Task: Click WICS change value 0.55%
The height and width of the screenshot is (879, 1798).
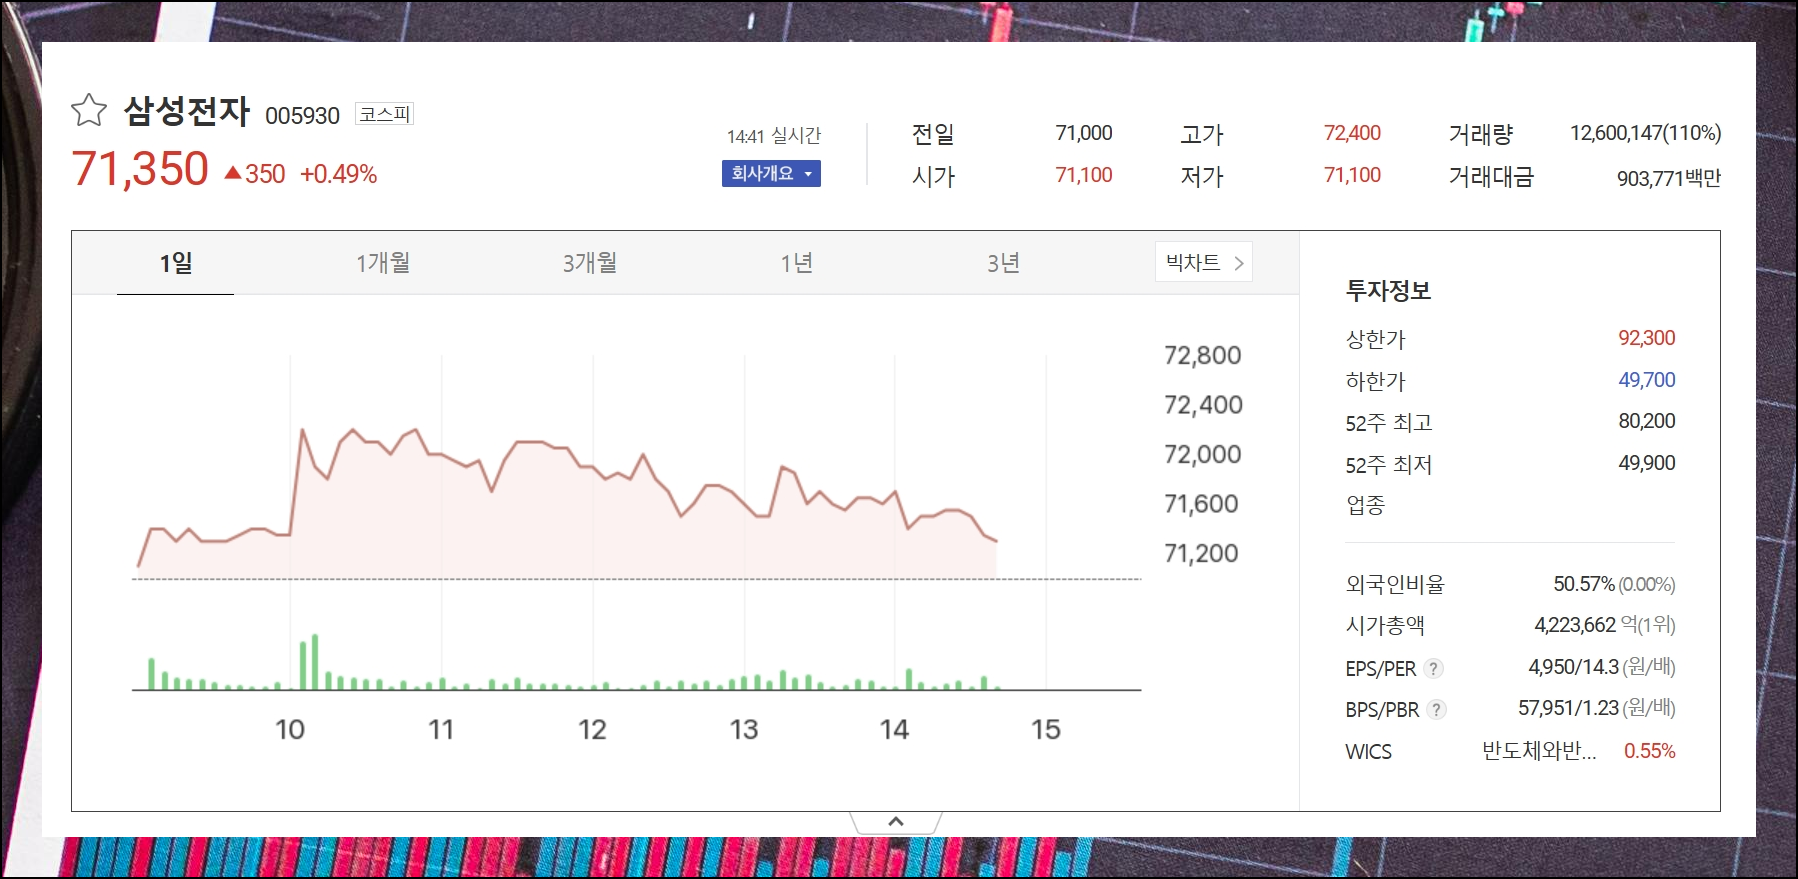Action: [x=1649, y=751]
